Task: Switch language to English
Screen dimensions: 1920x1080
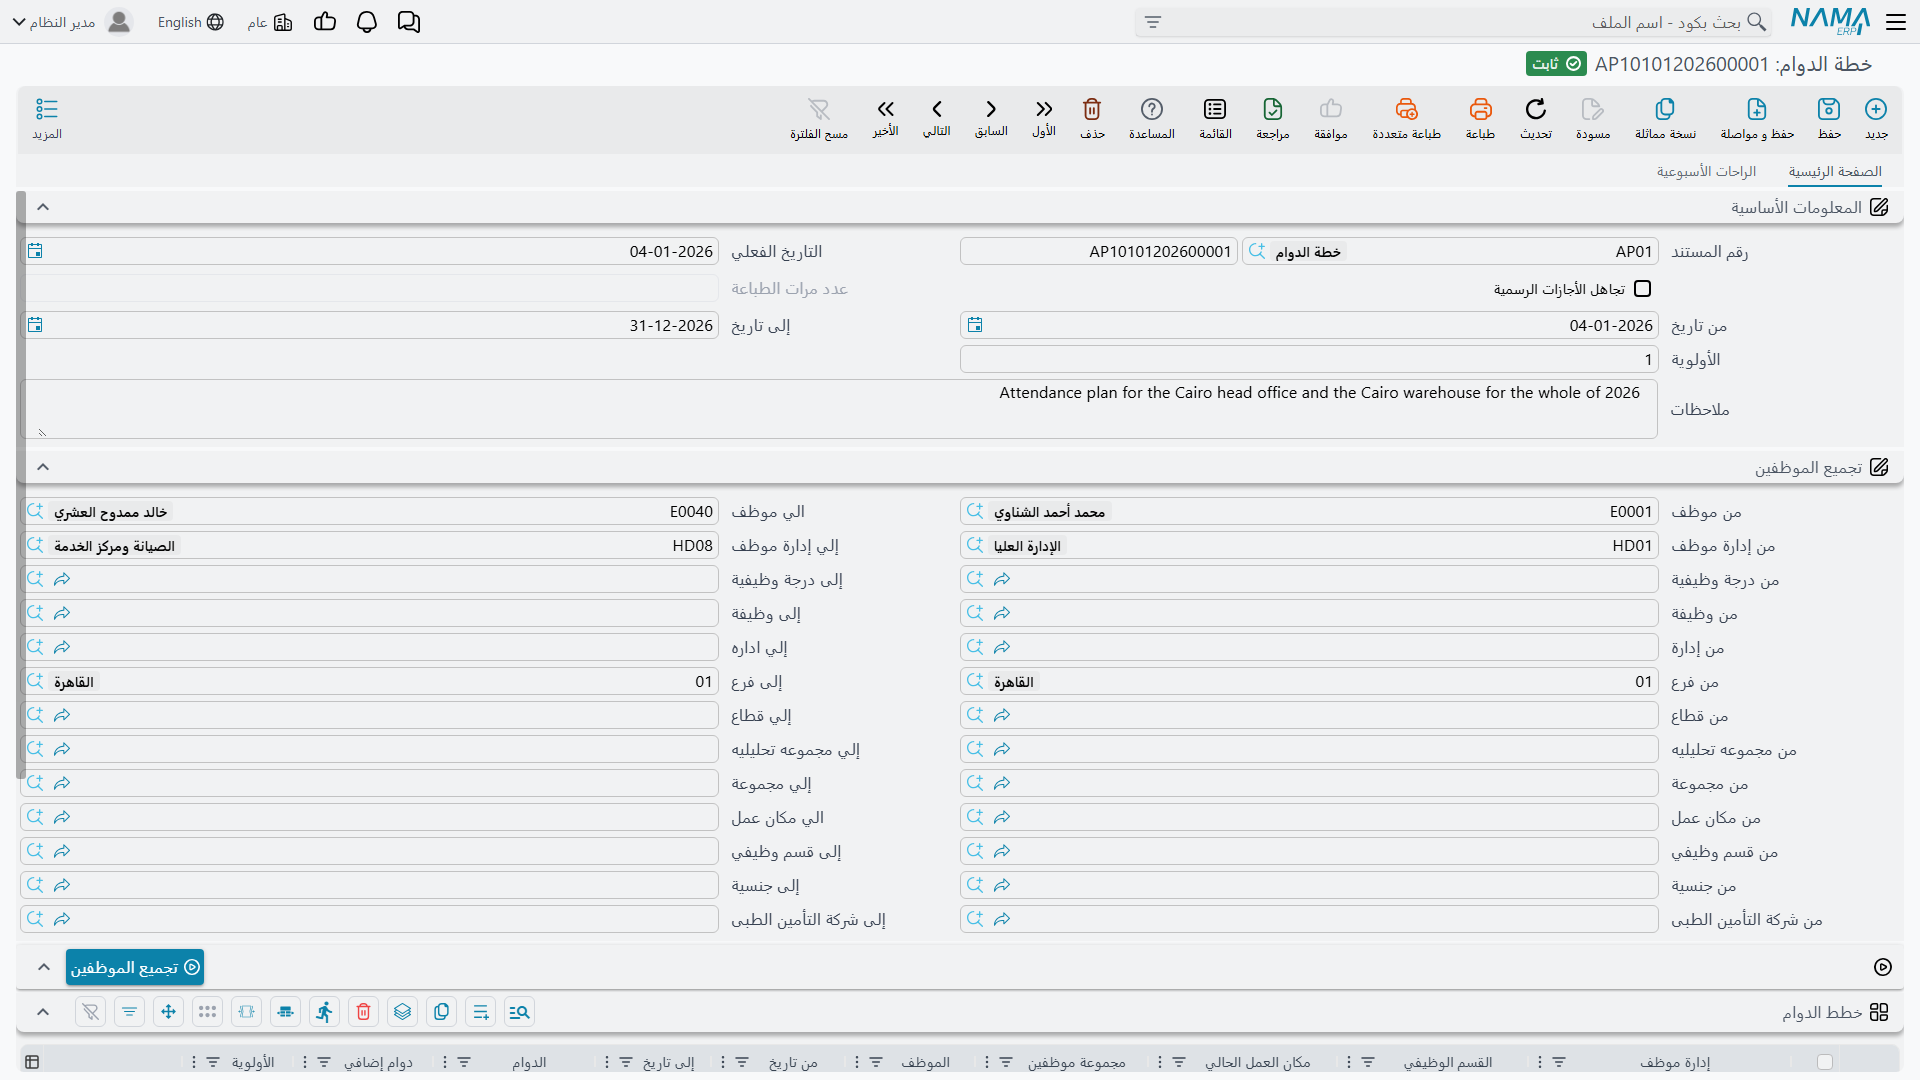Action: click(190, 22)
